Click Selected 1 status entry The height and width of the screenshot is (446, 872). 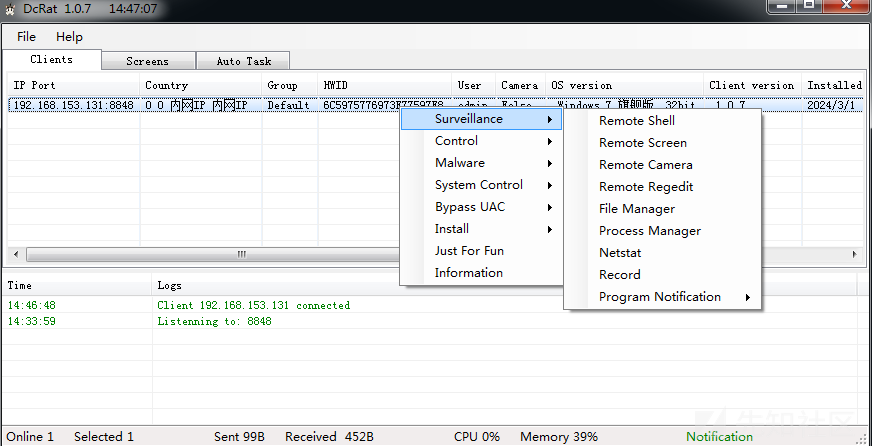104,437
